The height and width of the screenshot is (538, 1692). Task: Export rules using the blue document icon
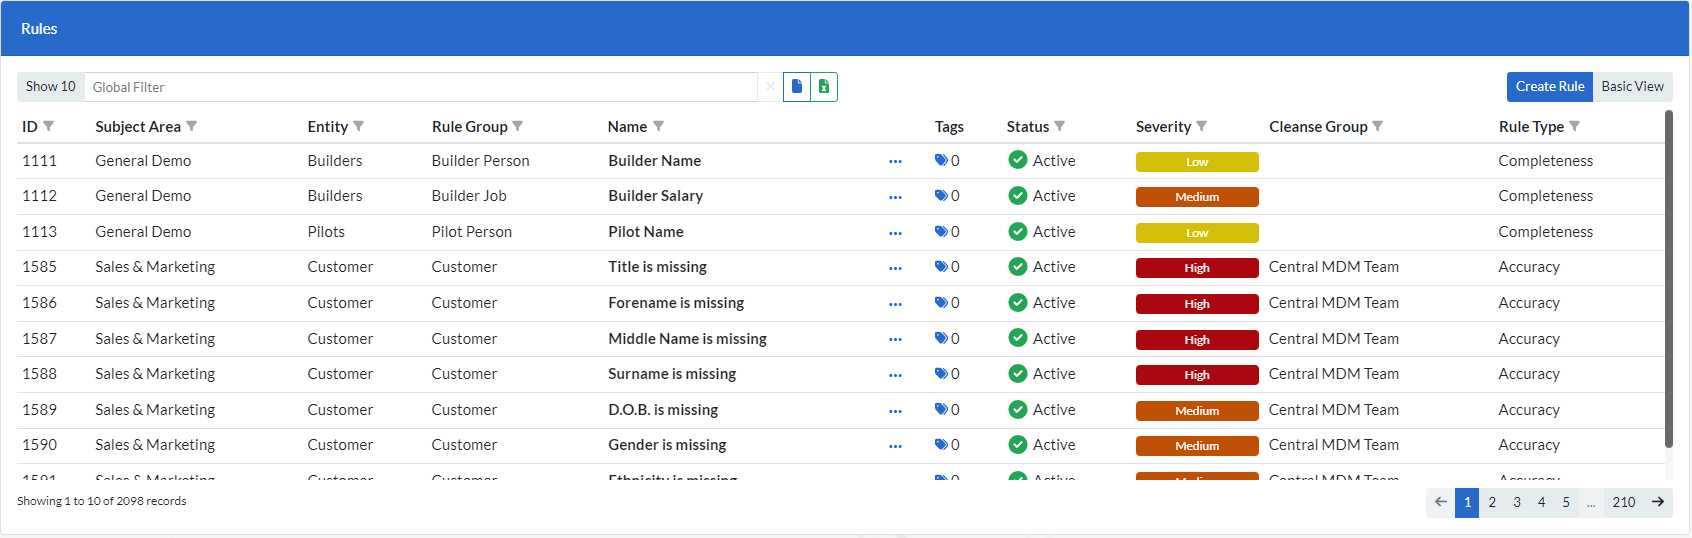click(797, 87)
